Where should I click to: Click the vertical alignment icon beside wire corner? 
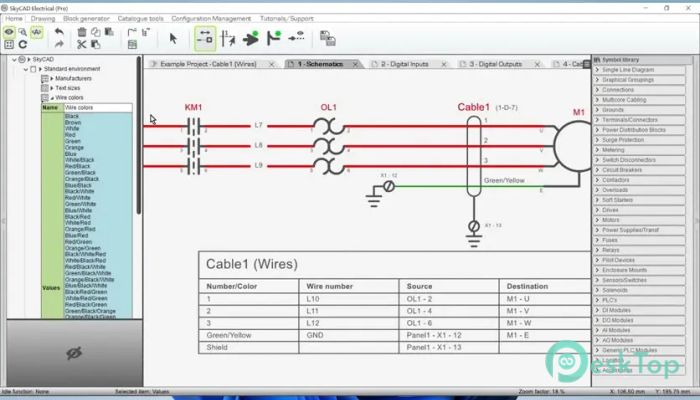point(146,32)
